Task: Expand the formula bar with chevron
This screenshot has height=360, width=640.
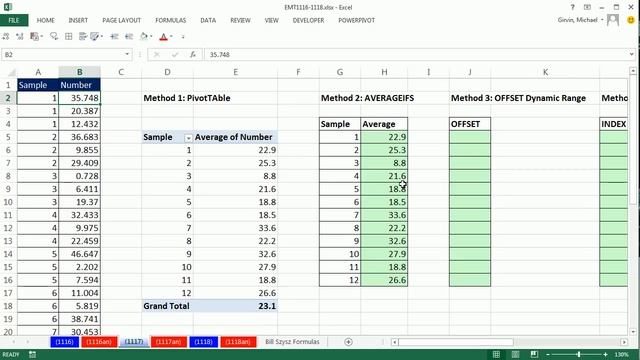Action: point(631,54)
